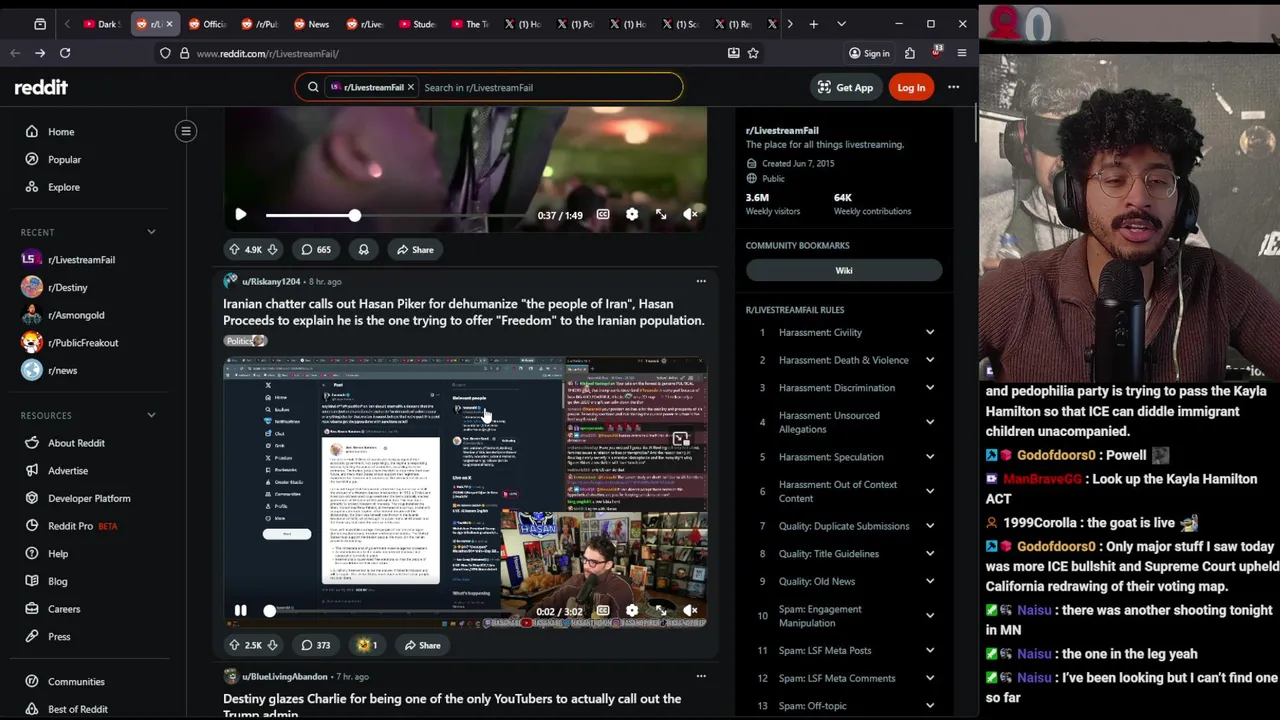The width and height of the screenshot is (1280, 720).
Task: Go forward with browser forward arrow
Action: point(40,53)
